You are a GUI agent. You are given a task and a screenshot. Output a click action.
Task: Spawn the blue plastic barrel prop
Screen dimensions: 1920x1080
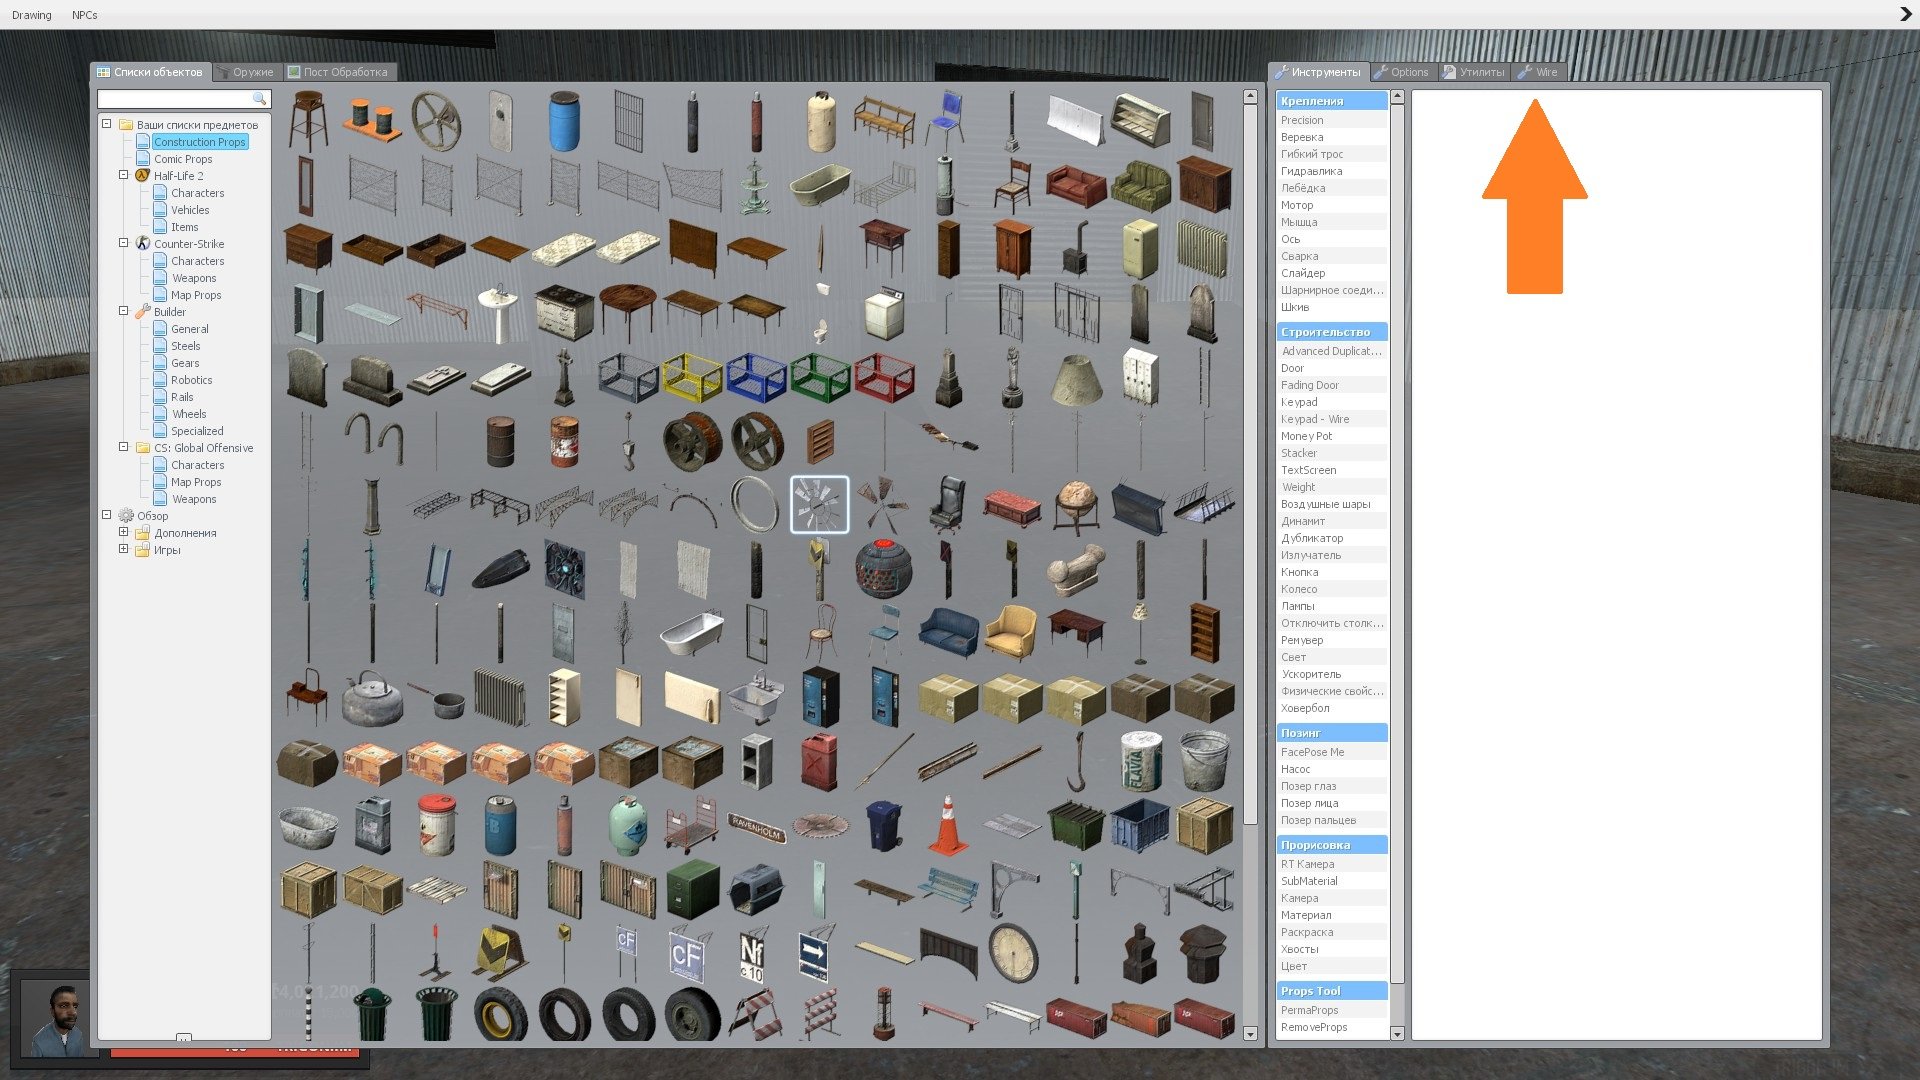click(x=564, y=121)
